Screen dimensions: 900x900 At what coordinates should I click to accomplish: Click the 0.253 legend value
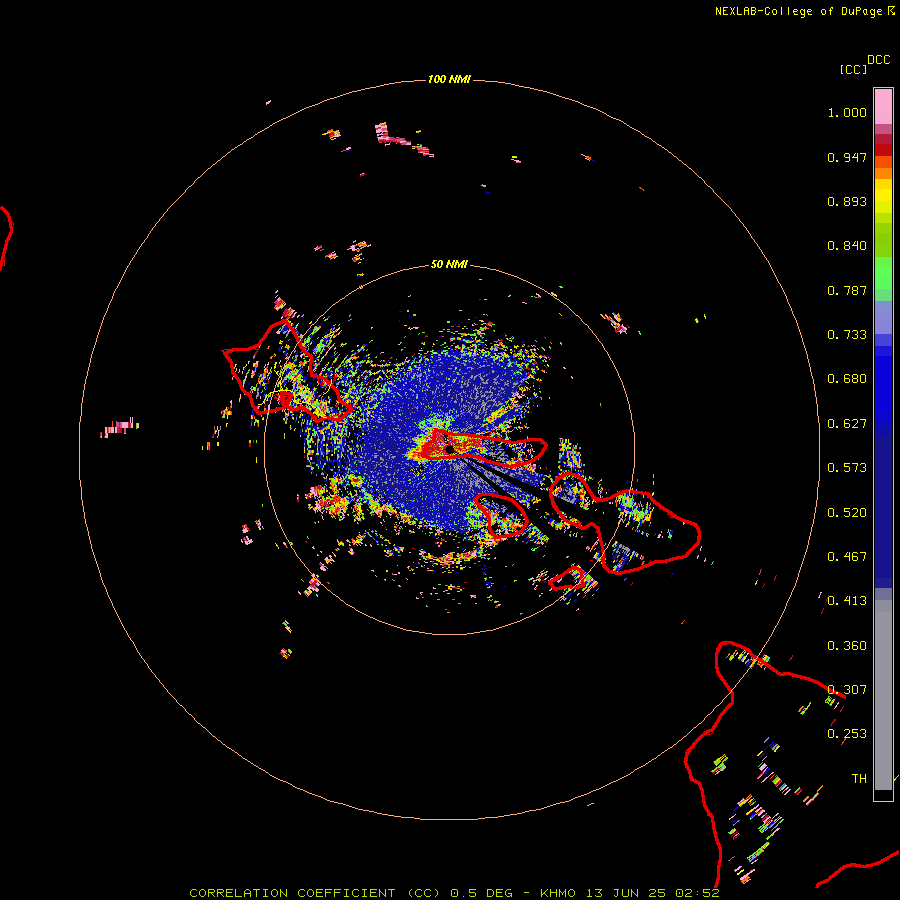point(847,734)
